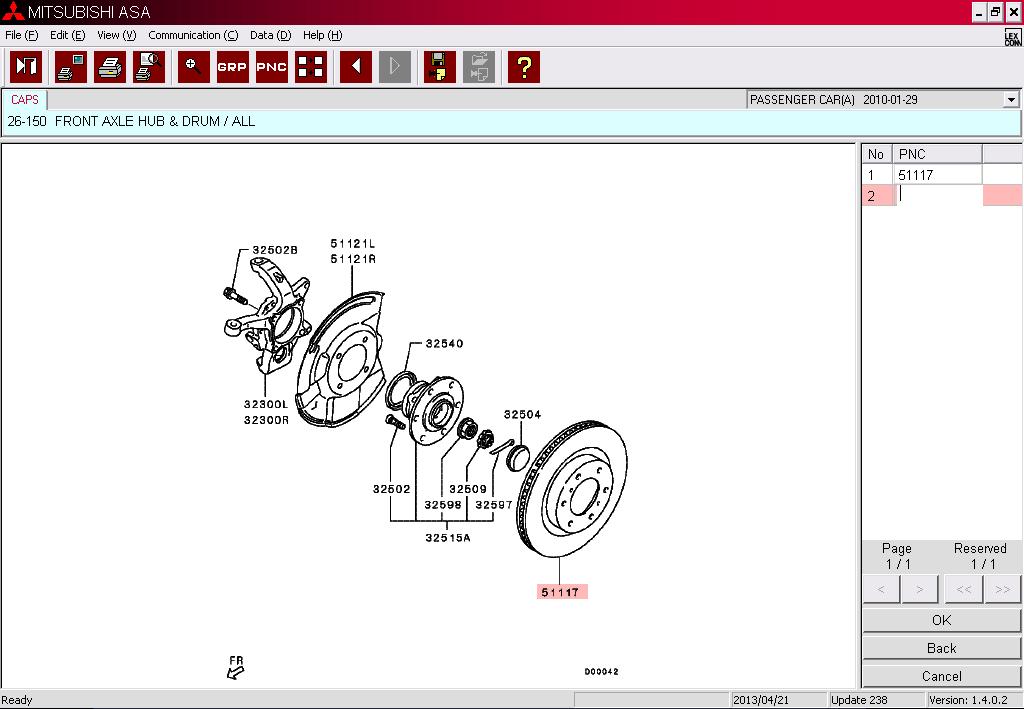Click the back arrow toolbar icon
This screenshot has height=709, width=1024.
click(355, 67)
